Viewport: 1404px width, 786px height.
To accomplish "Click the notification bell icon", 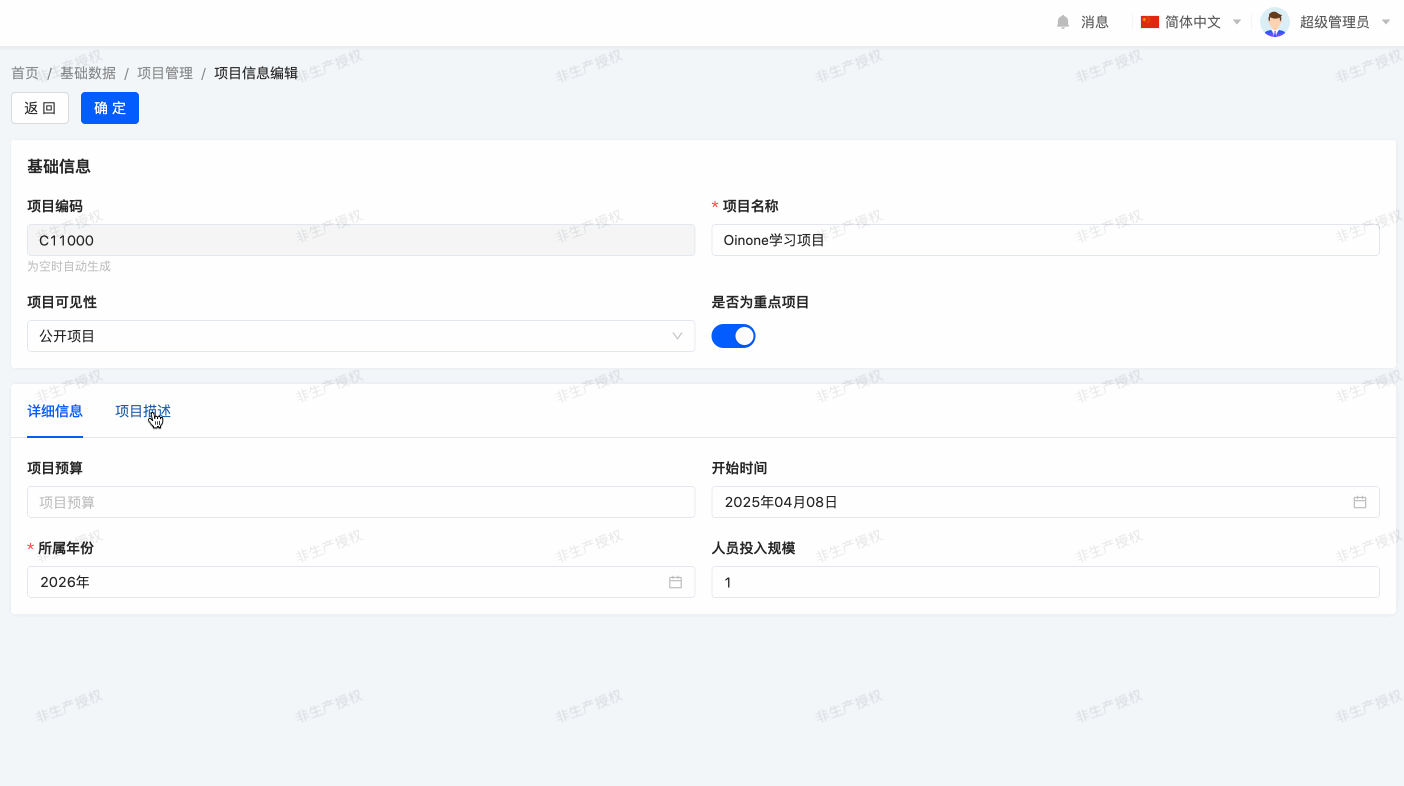I will pyautogui.click(x=1063, y=22).
